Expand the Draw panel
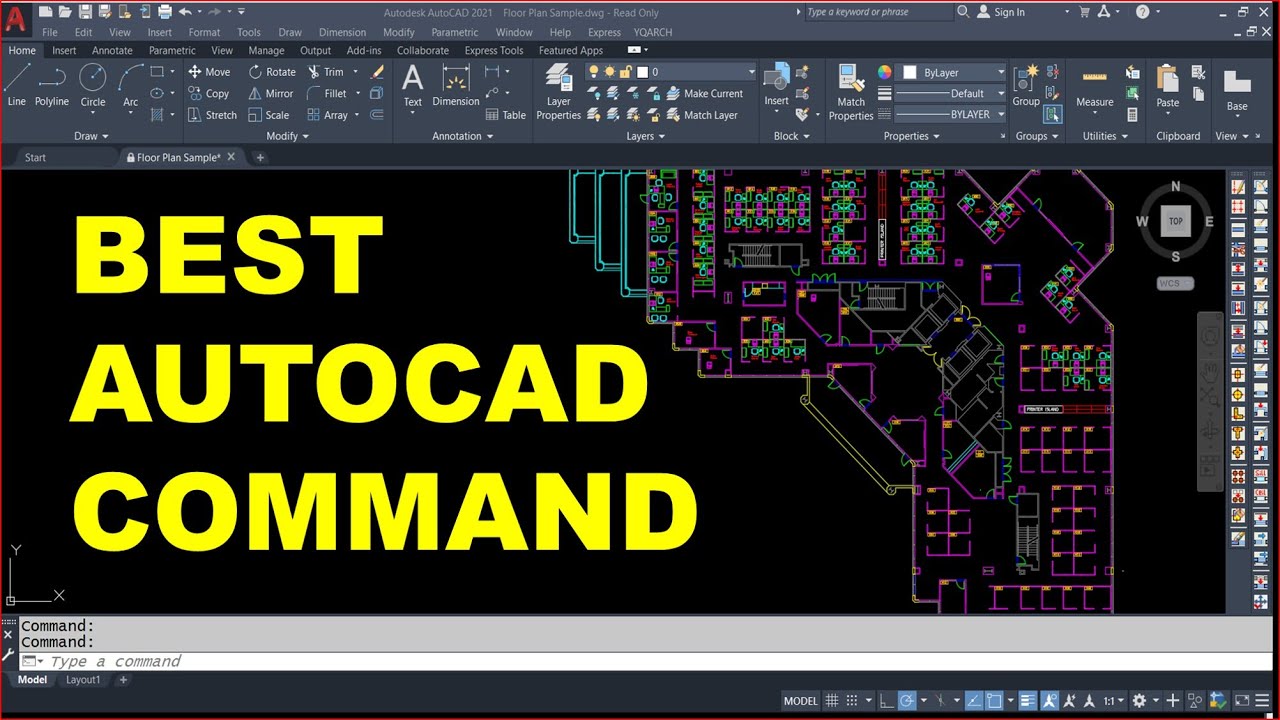This screenshot has height=720, width=1280. (92, 136)
